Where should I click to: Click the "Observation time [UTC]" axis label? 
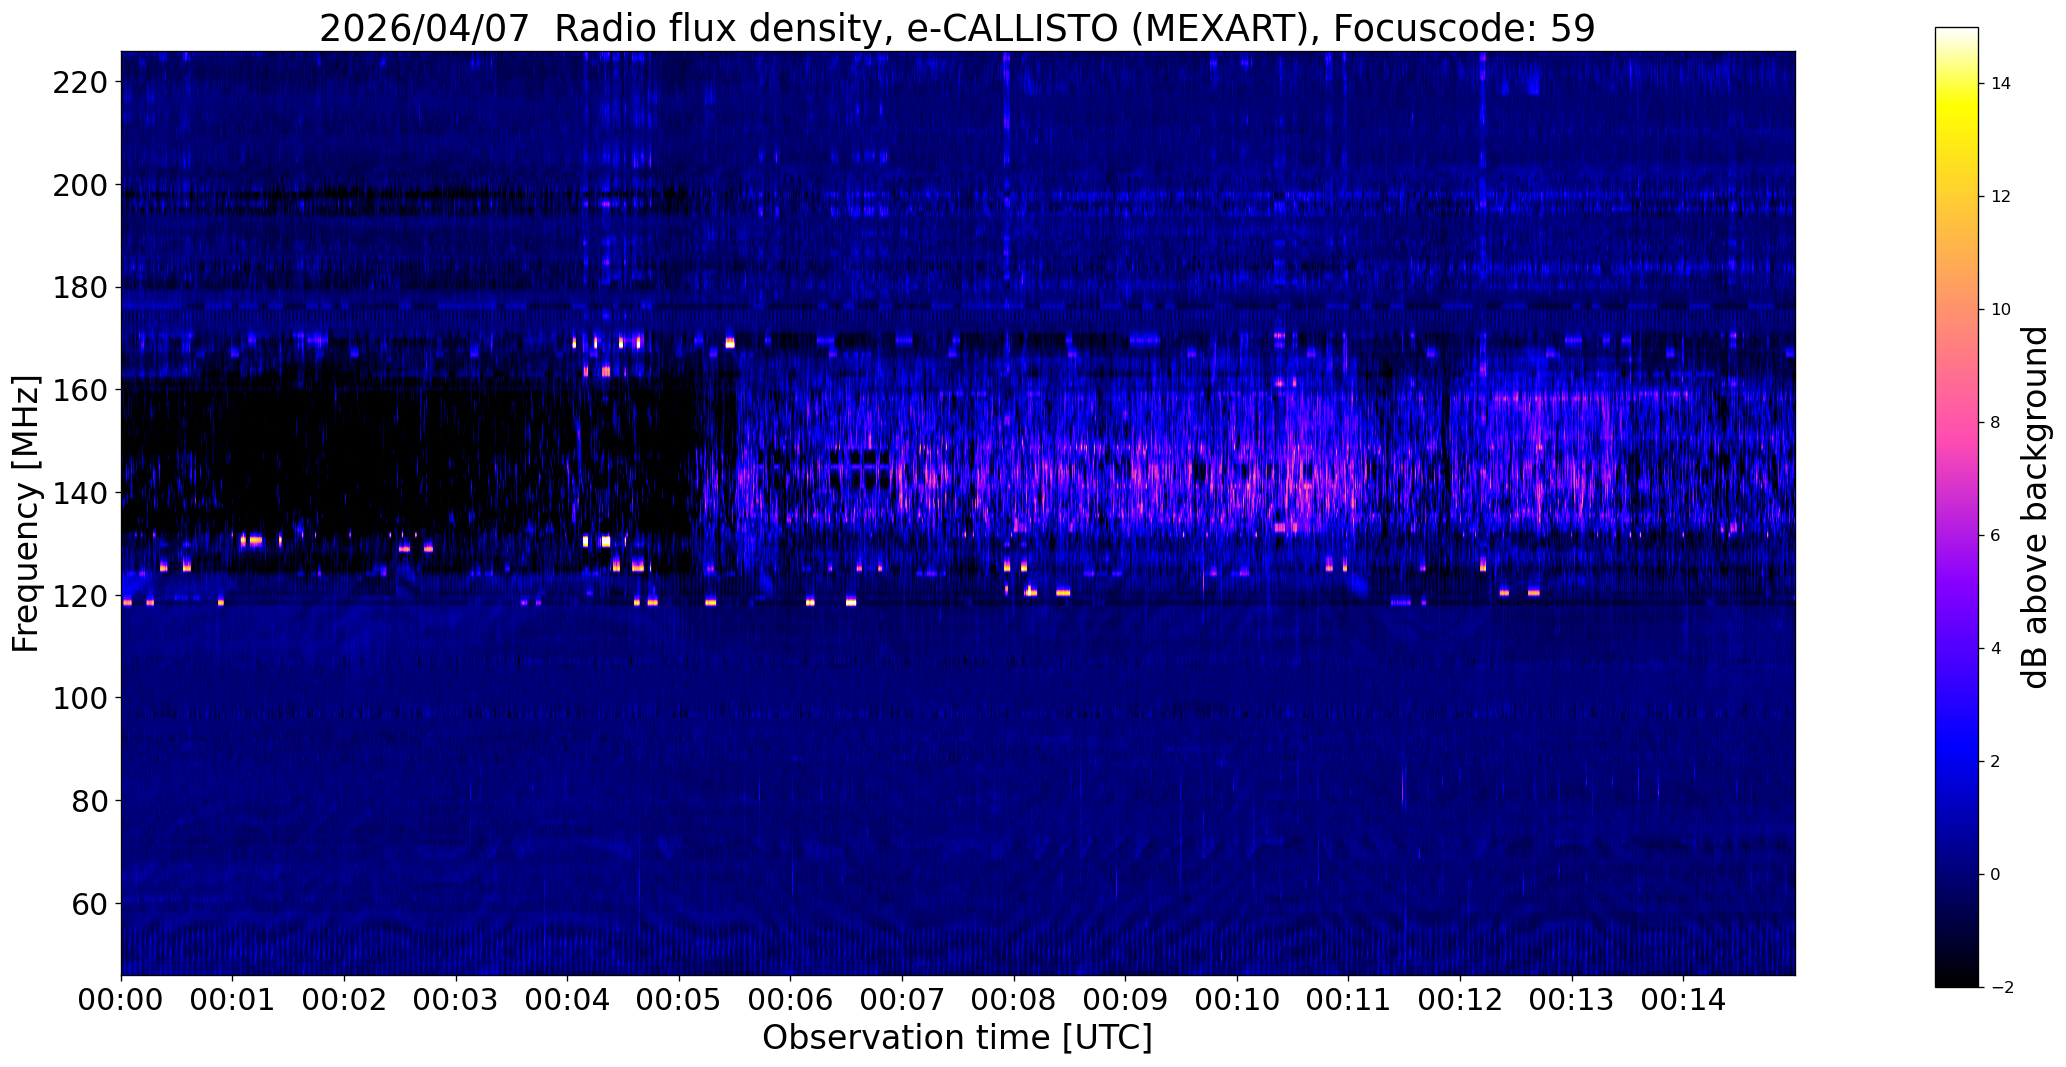[x=957, y=1038]
